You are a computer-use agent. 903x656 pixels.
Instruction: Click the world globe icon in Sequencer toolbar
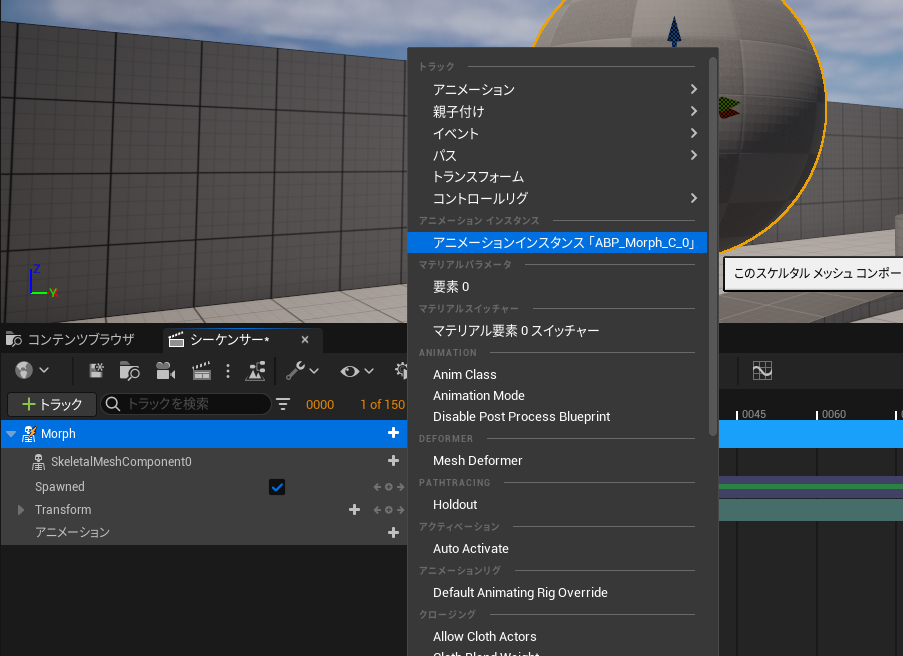pyautogui.click(x=24, y=370)
